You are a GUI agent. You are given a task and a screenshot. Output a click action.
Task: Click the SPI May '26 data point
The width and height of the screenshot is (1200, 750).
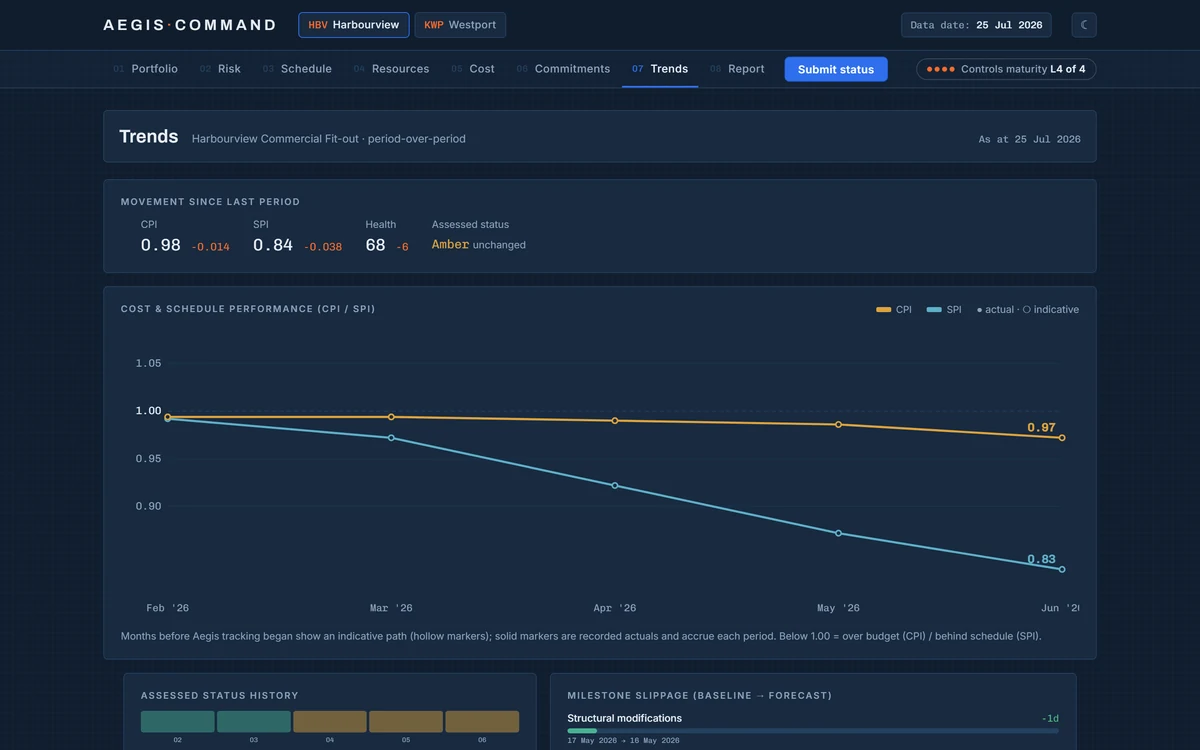pos(838,533)
